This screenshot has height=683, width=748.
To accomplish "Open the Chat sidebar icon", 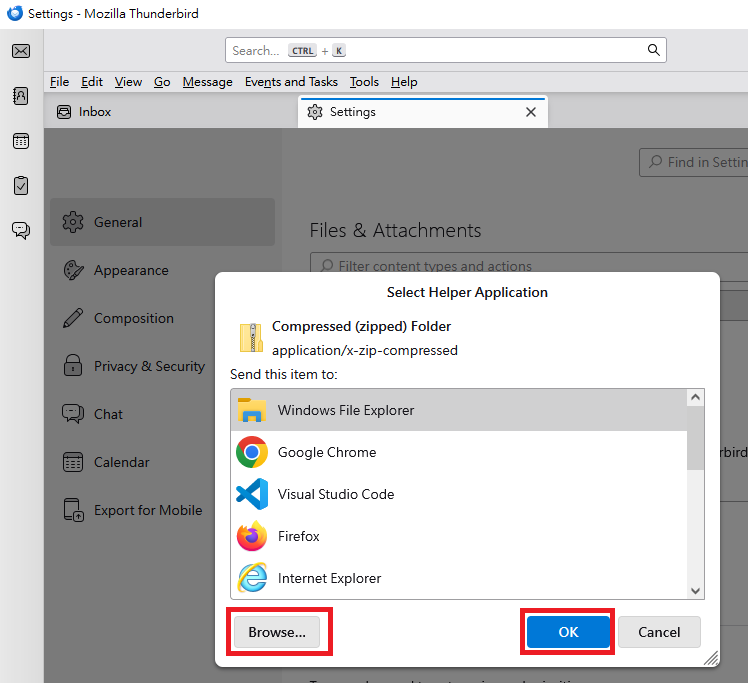I will [x=21, y=230].
